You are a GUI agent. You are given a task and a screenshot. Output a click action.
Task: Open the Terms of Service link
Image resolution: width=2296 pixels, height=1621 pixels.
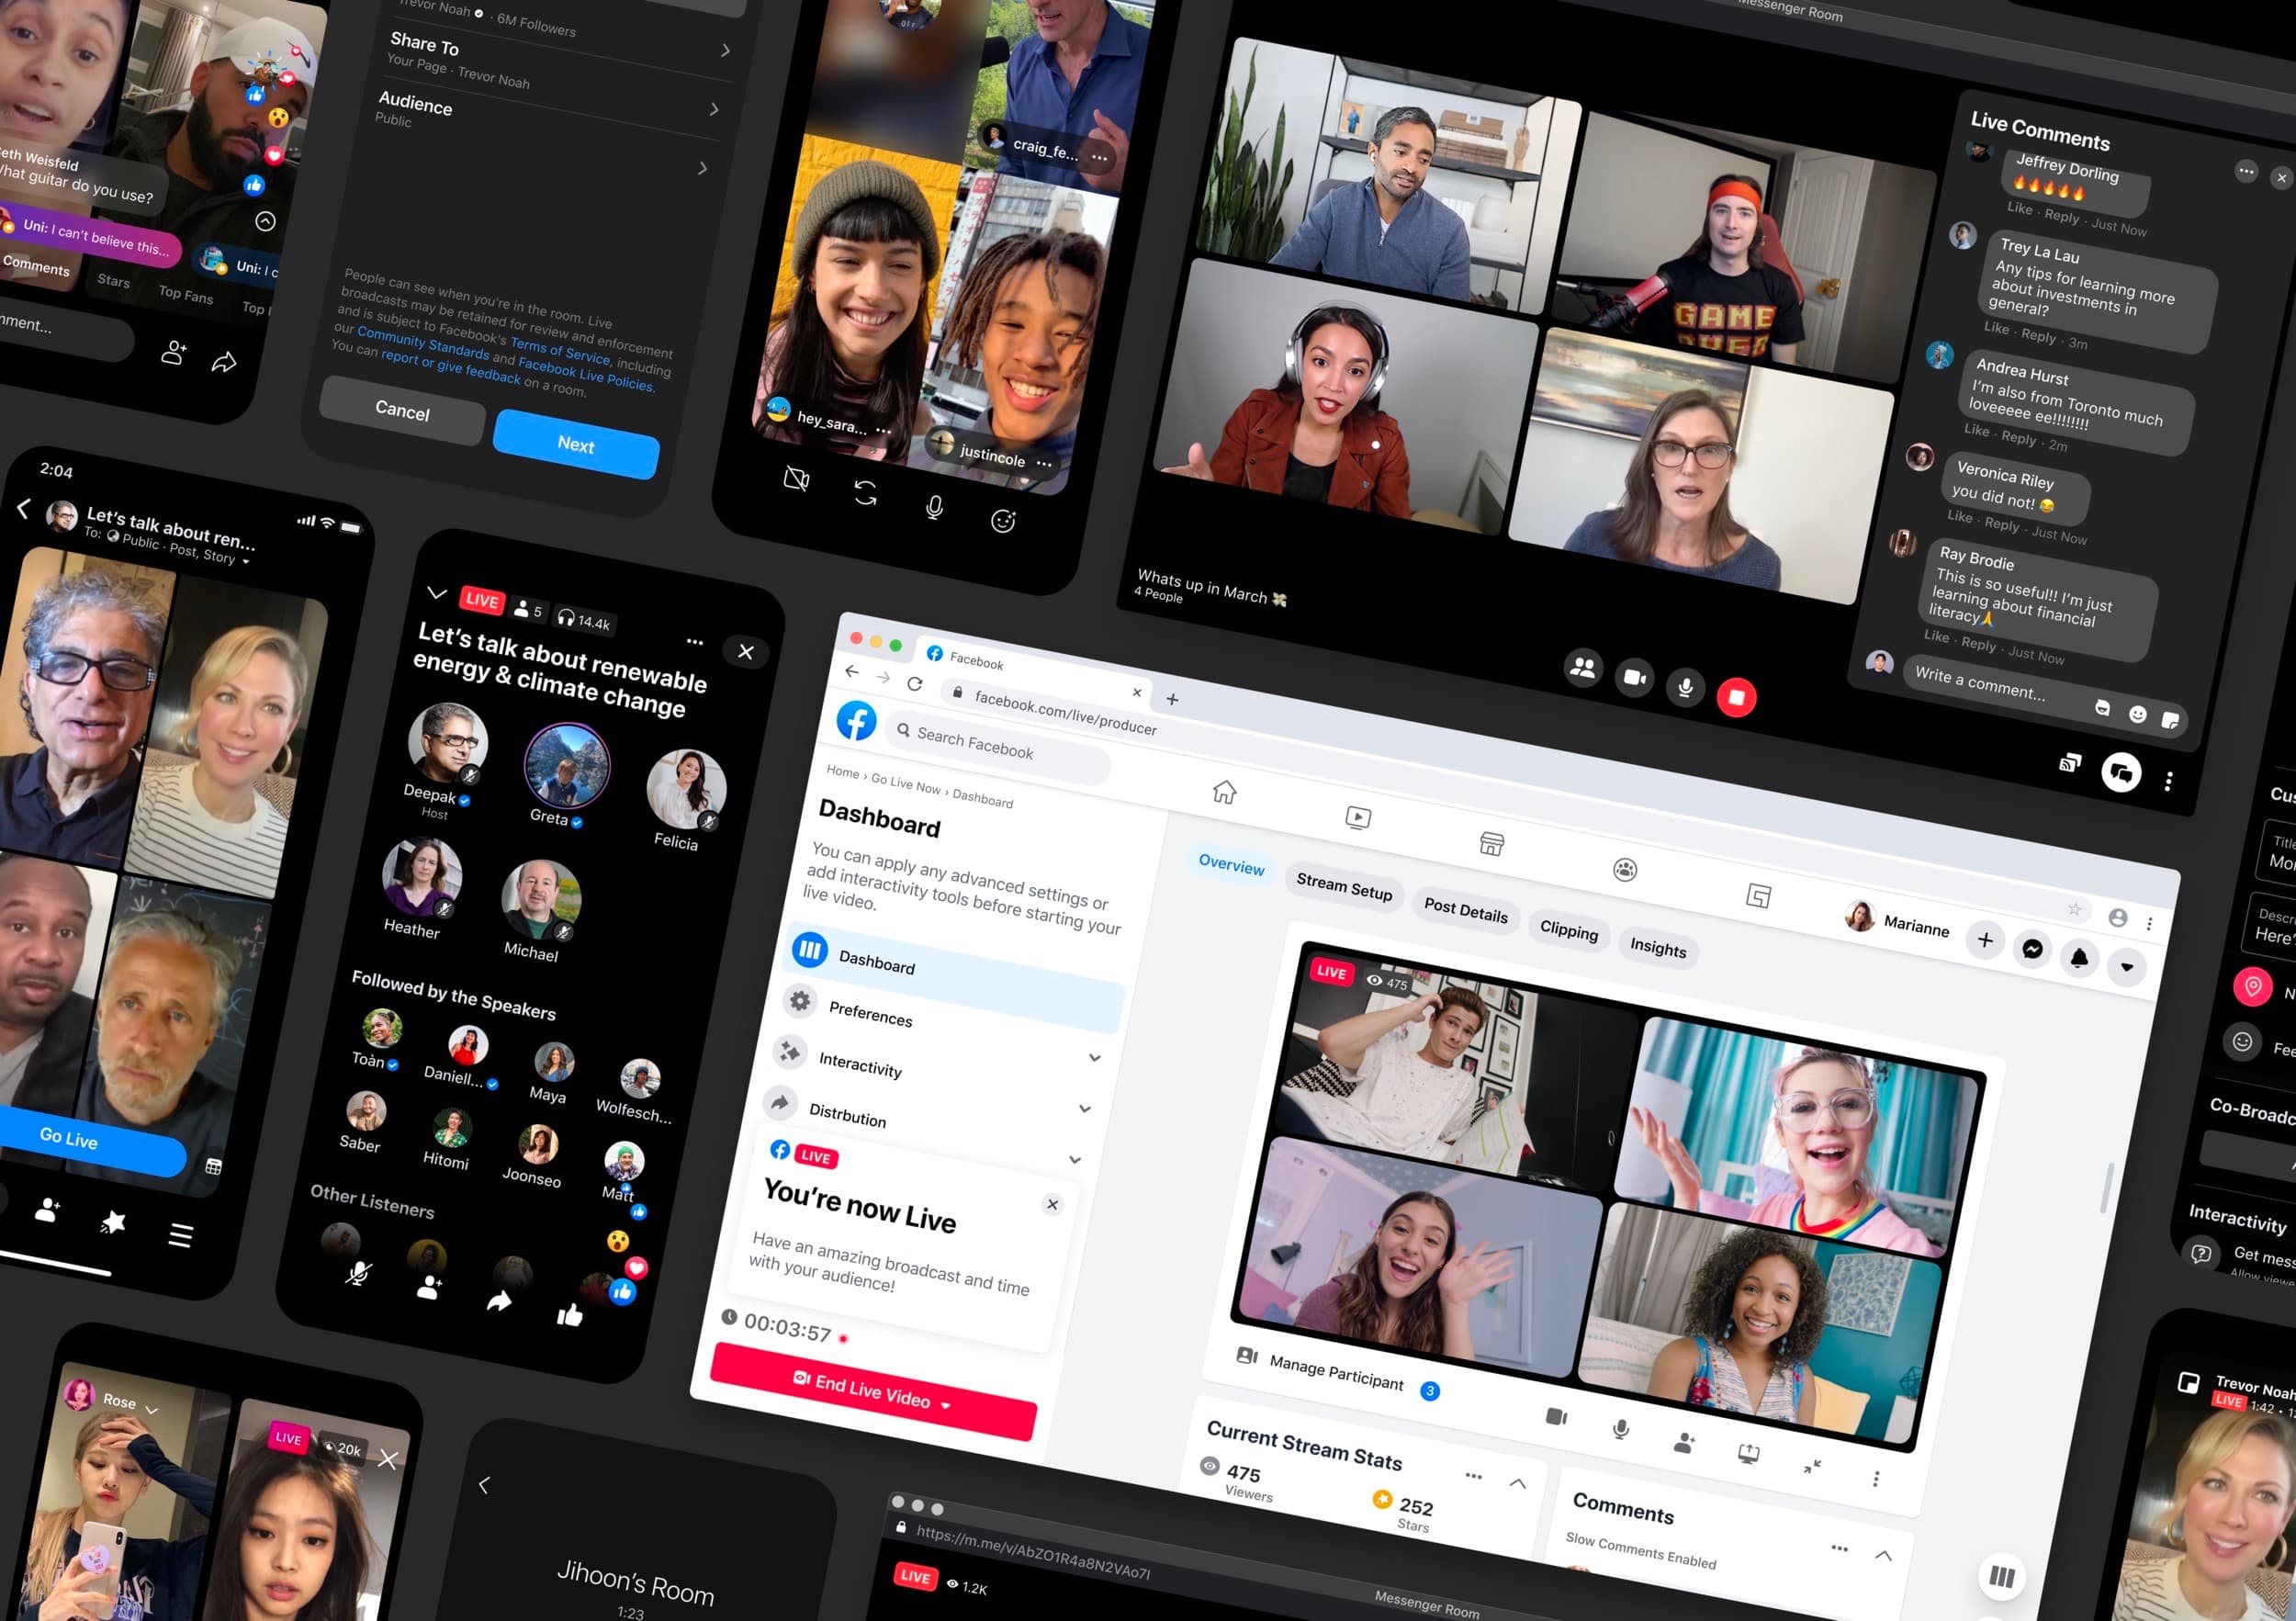pyautogui.click(x=559, y=350)
